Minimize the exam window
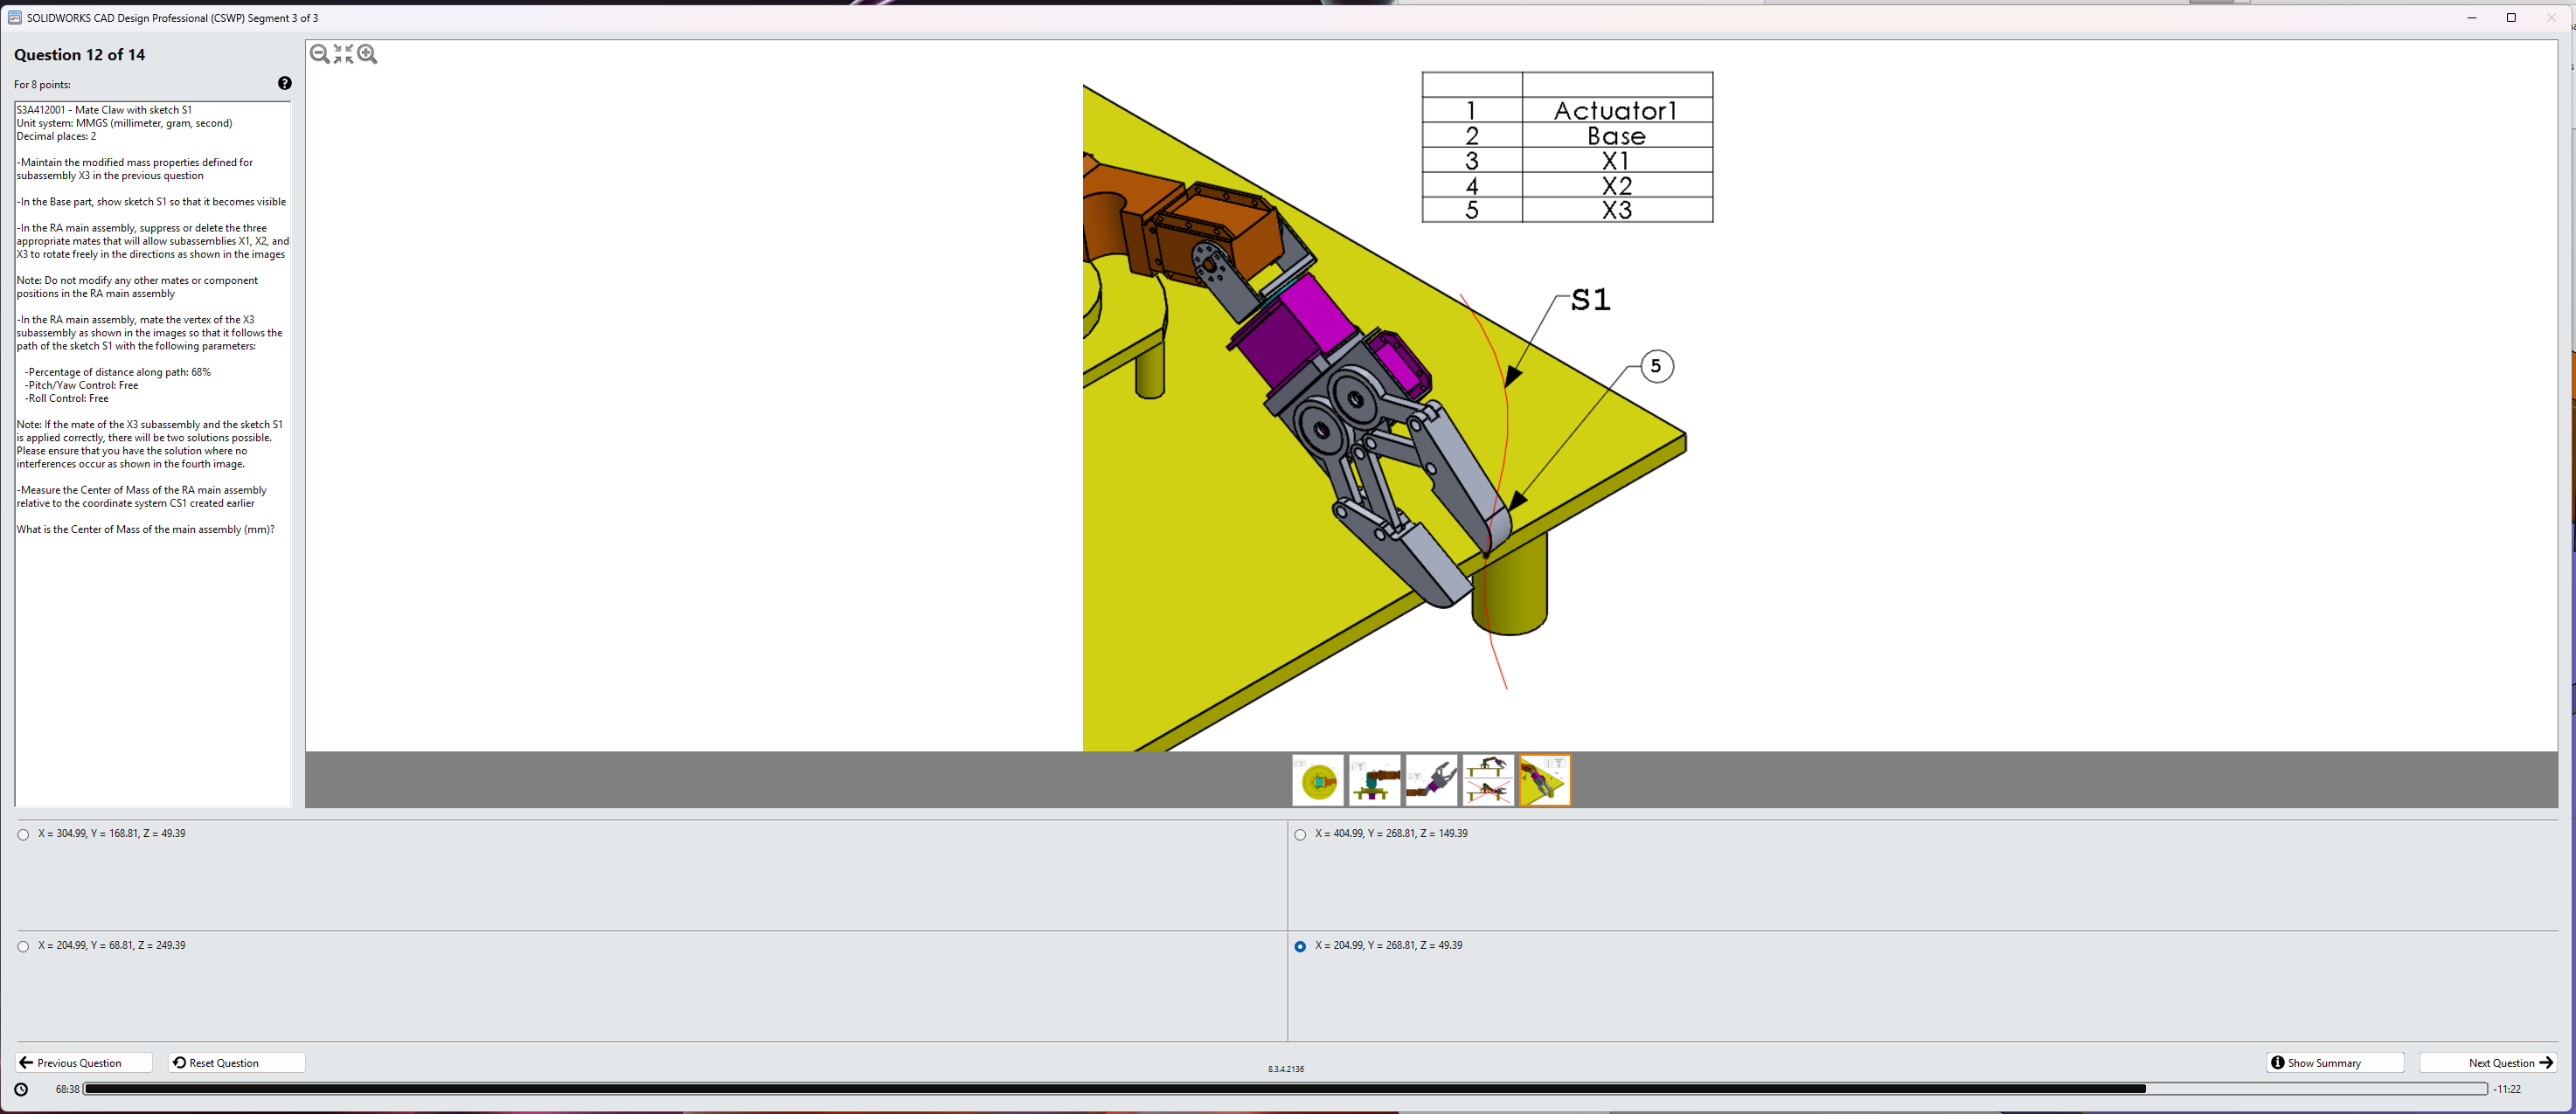The width and height of the screenshot is (2576, 1114). (2471, 17)
